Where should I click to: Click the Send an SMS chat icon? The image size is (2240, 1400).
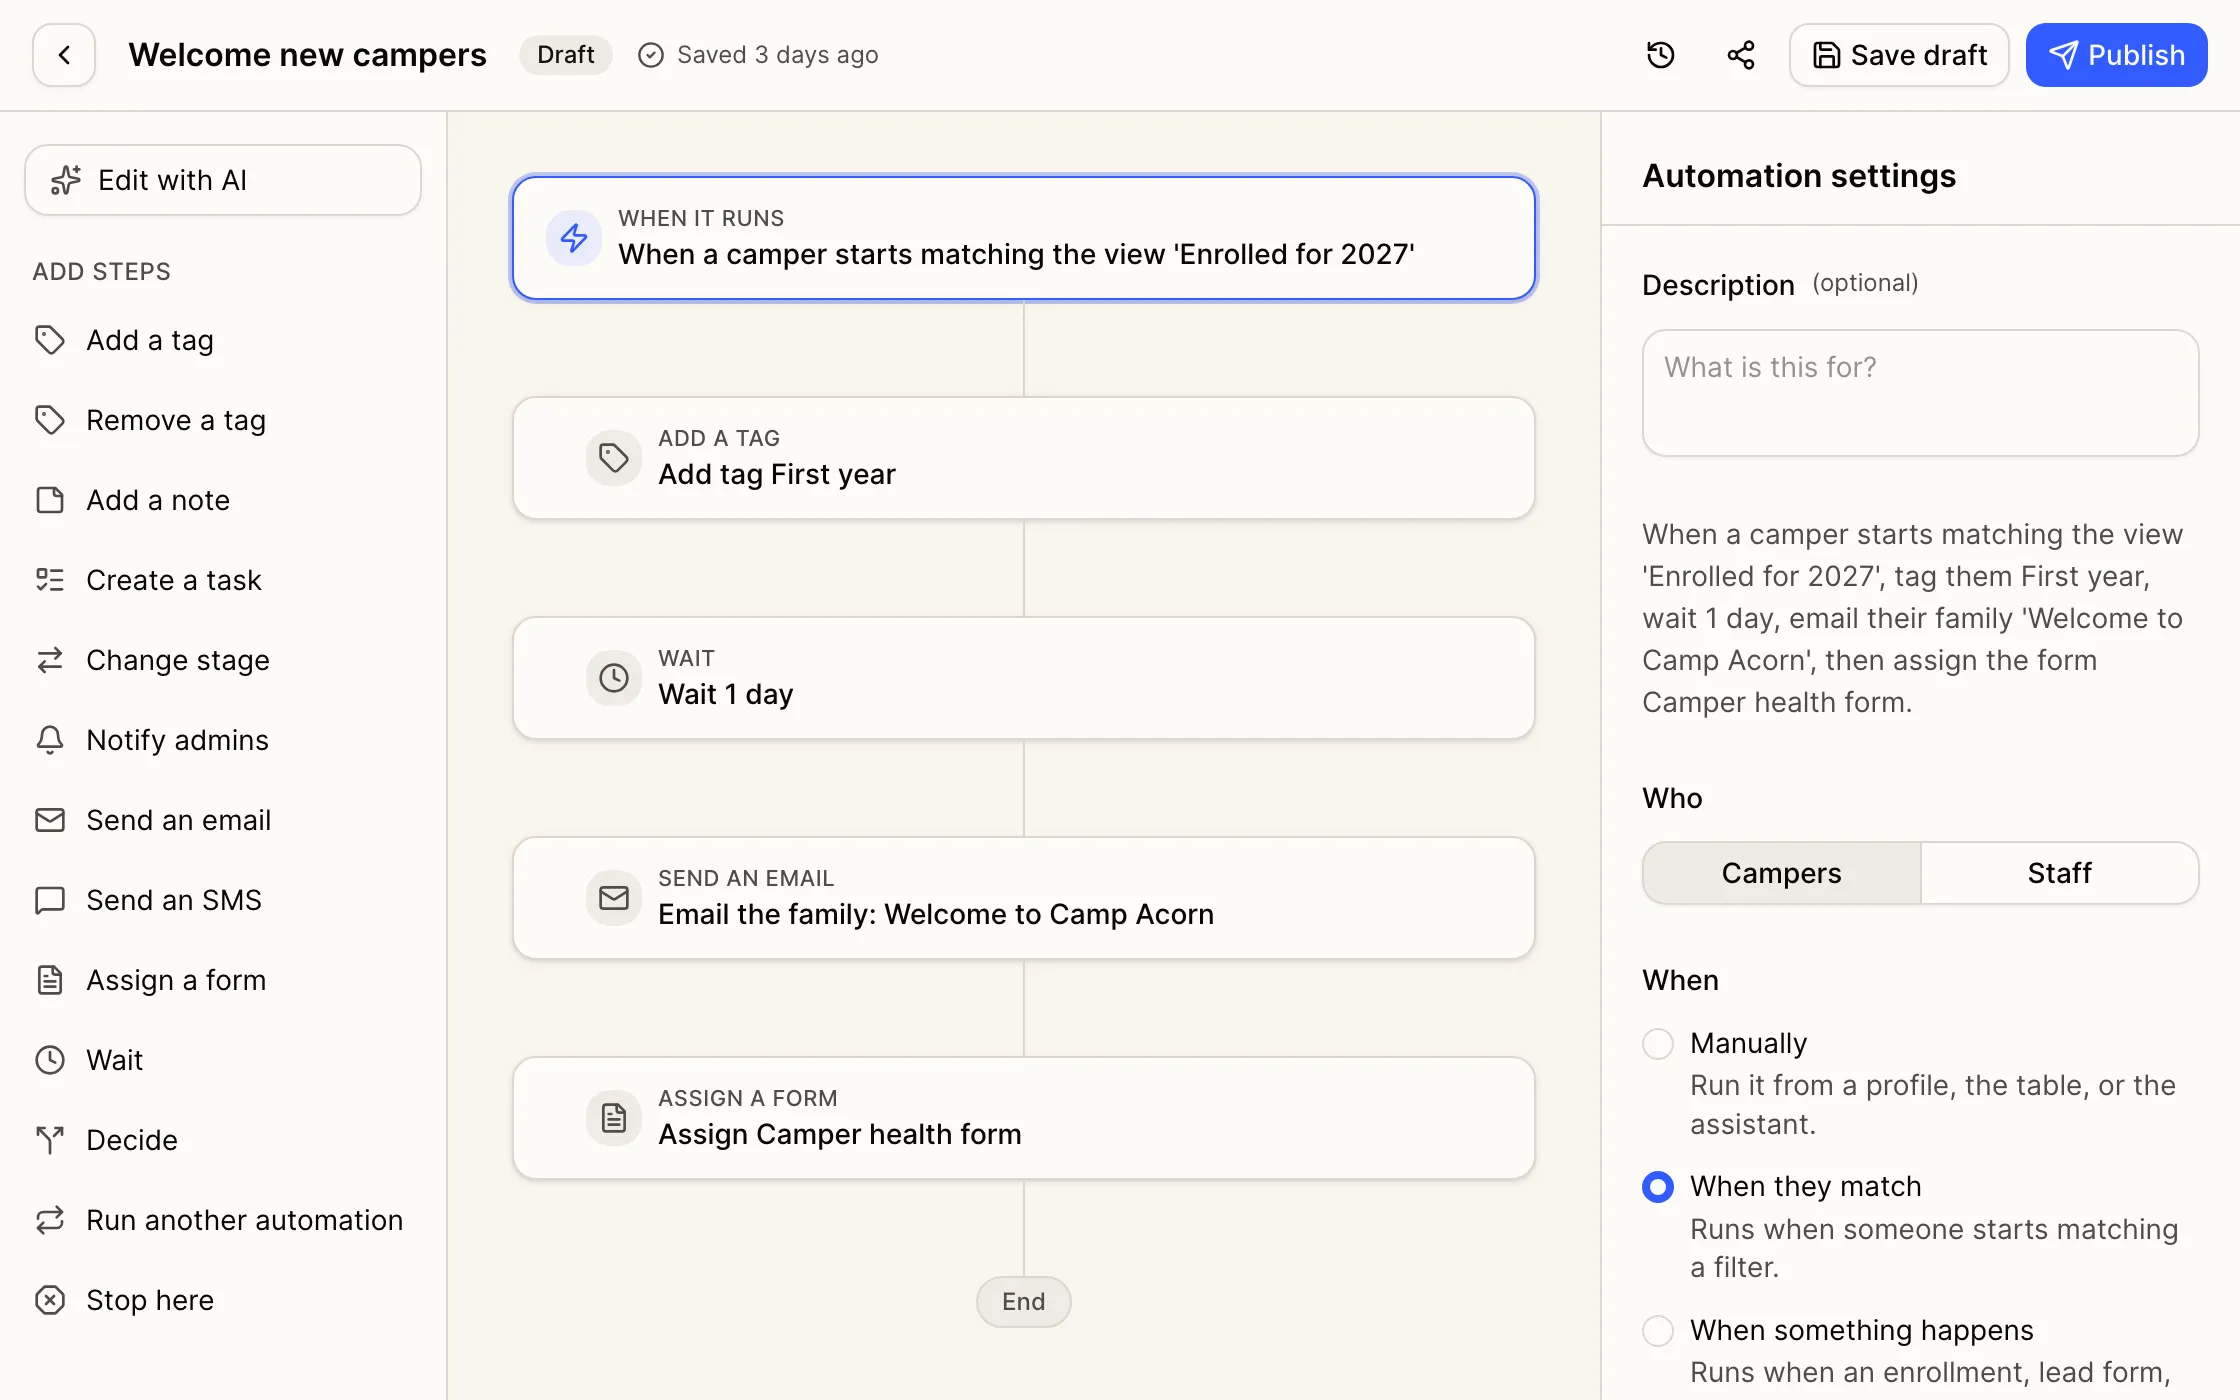(x=50, y=900)
